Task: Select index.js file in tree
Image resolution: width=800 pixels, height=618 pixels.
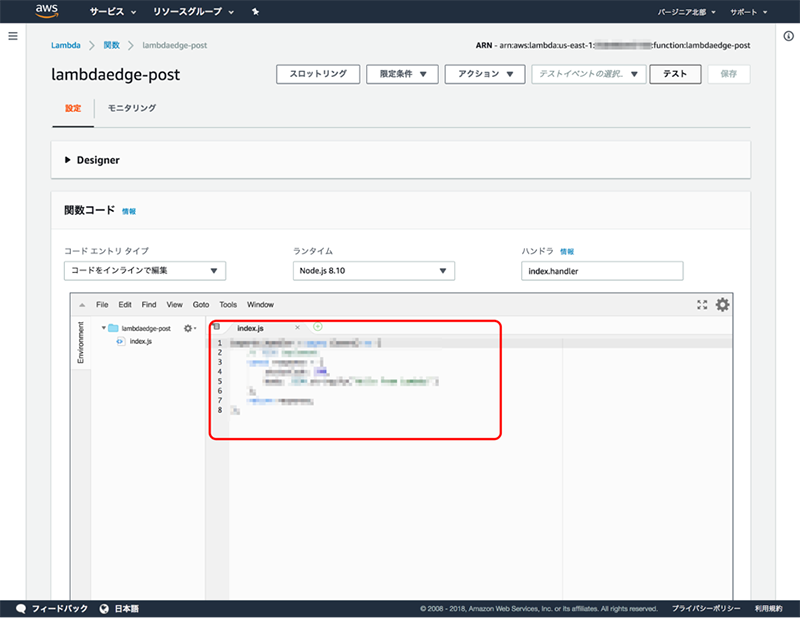Action: [140, 341]
